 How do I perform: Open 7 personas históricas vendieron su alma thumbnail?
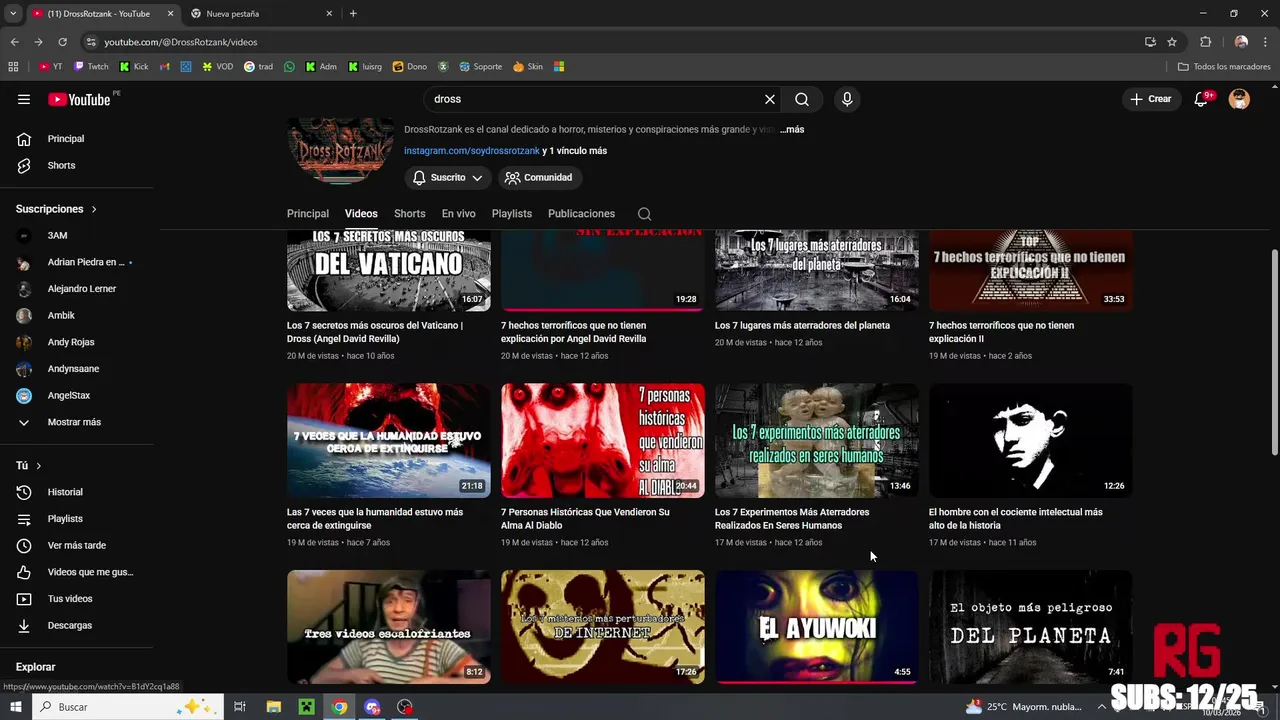pyautogui.click(x=603, y=441)
